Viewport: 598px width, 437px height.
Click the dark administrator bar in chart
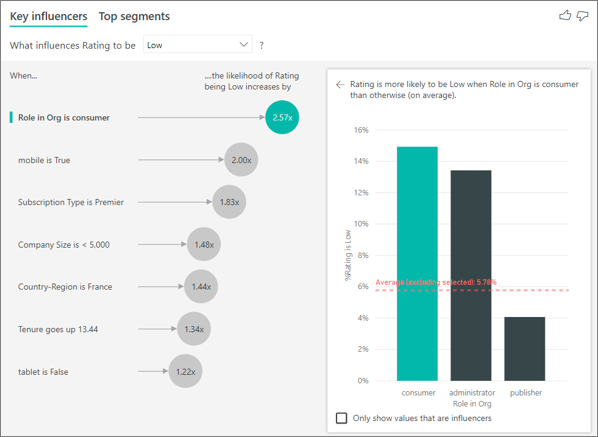point(471,276)
